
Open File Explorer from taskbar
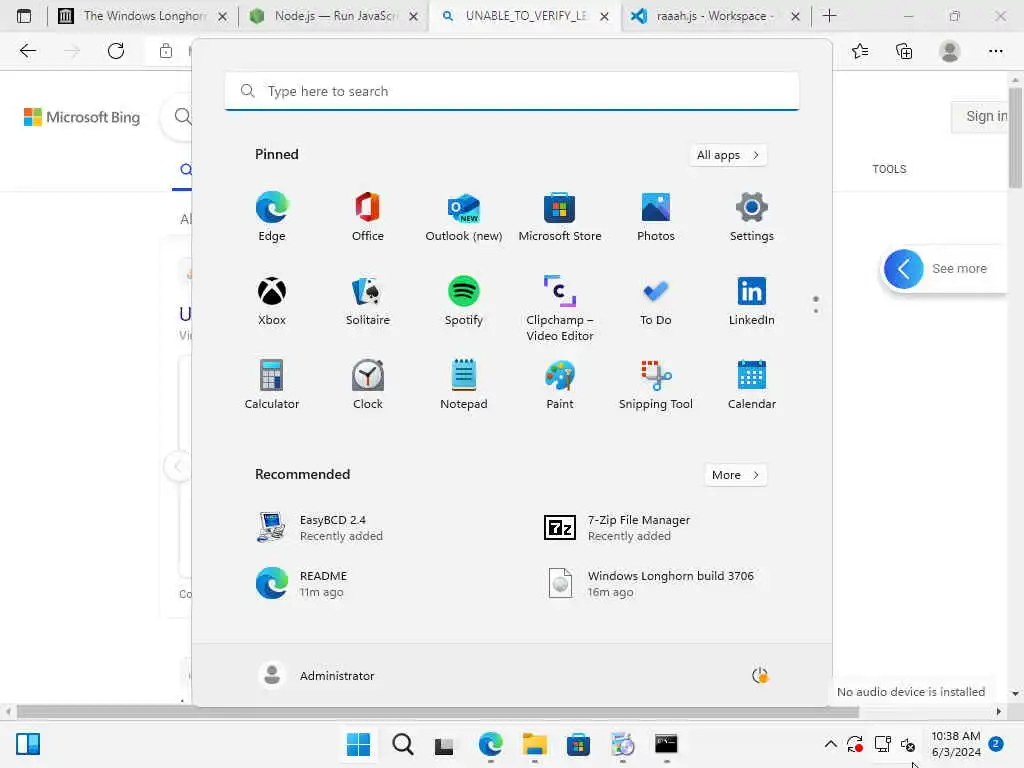pos(534,744)
